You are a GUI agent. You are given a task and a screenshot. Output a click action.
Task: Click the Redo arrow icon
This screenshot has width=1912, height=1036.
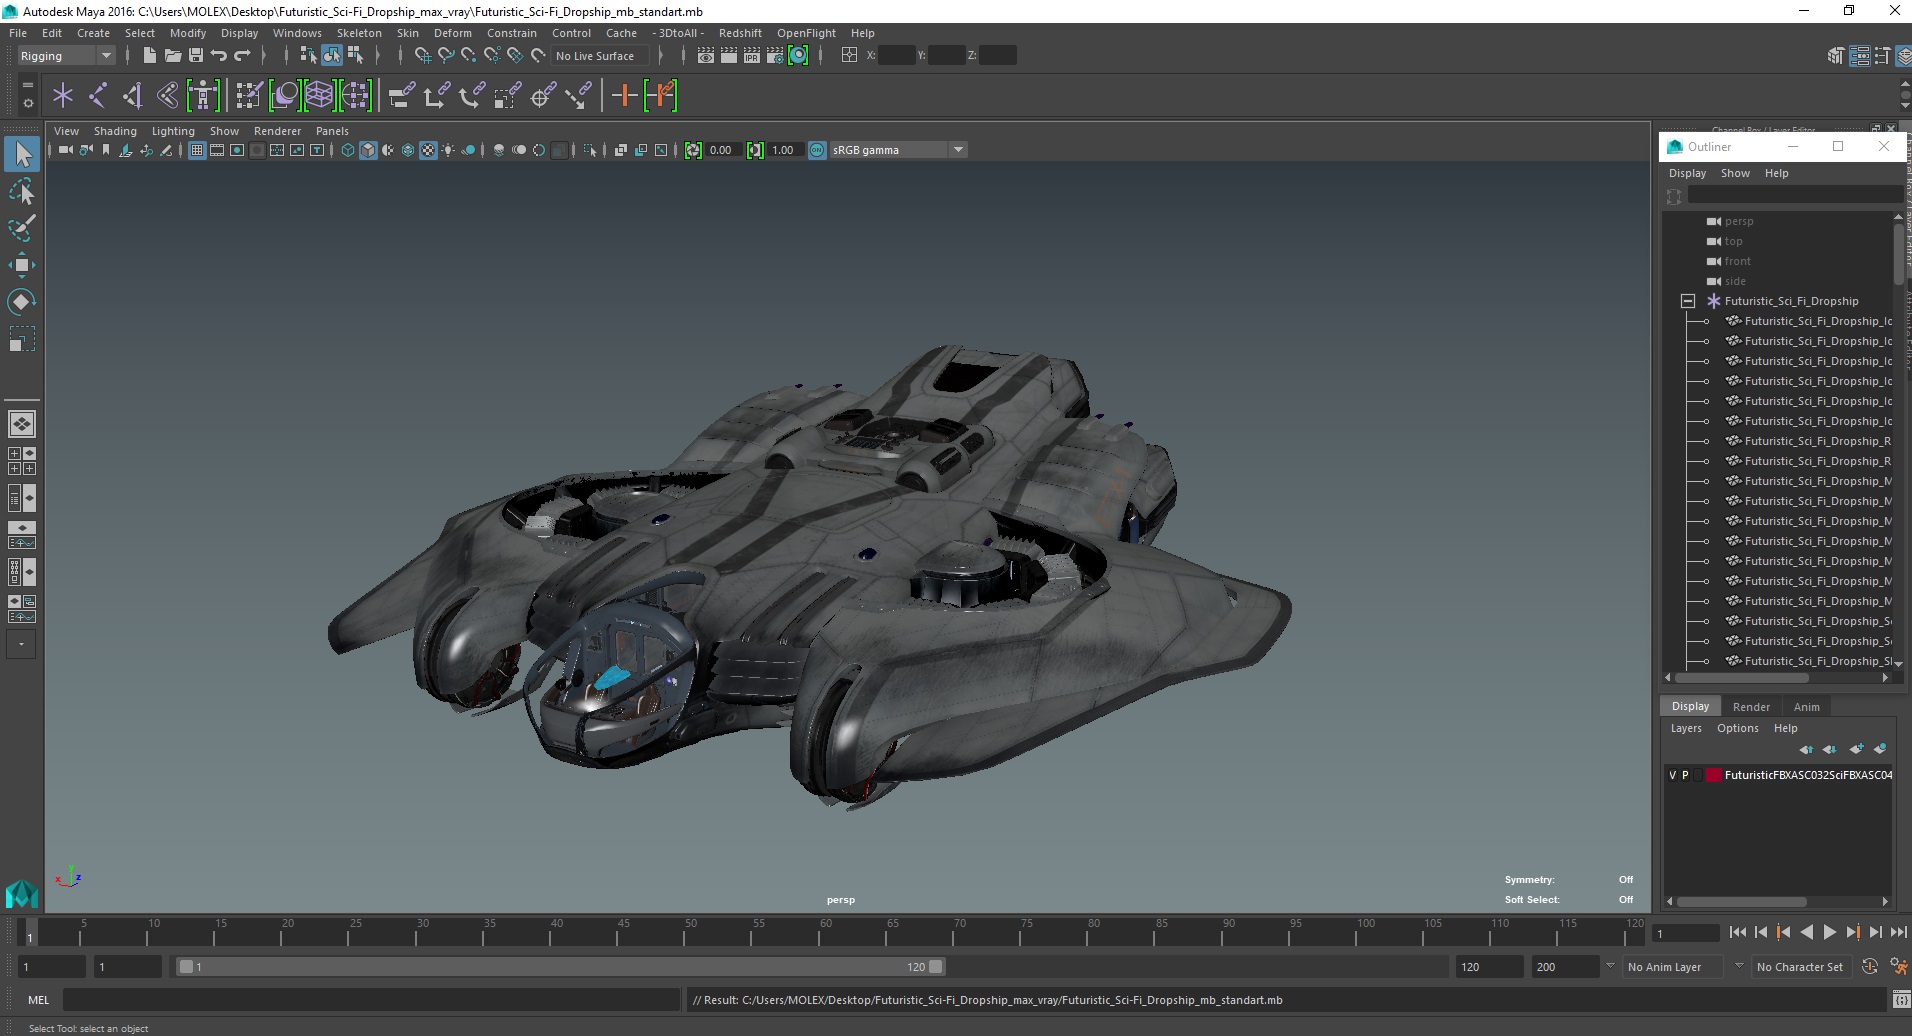tap(242, 55)
